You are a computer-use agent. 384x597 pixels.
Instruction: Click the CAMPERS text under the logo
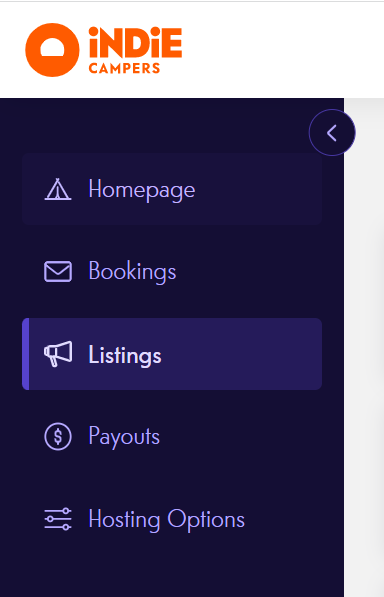[x=124, y=68]
